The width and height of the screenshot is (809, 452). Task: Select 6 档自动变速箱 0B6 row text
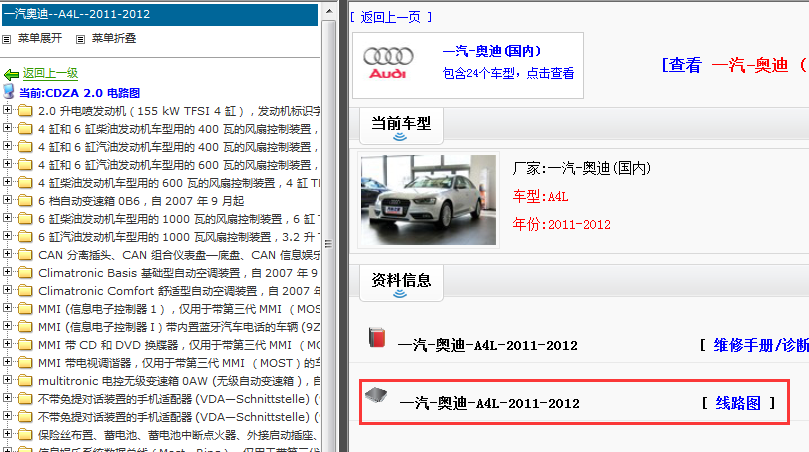[x=141, y=201]
